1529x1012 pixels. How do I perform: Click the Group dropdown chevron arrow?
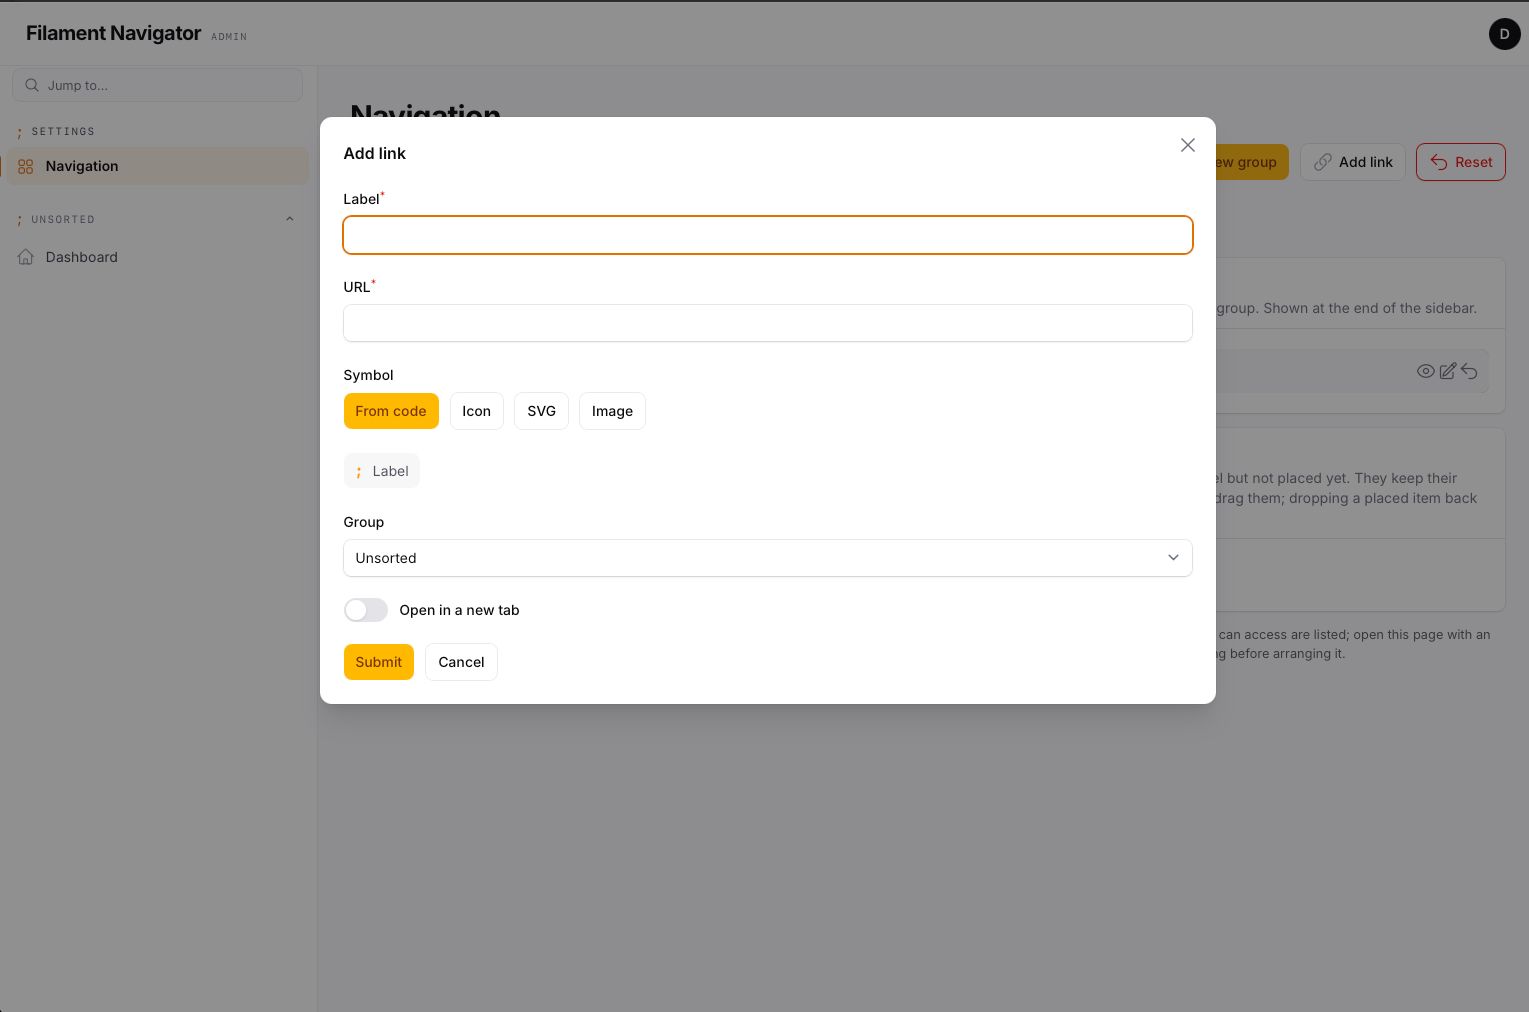point(1173,558)
